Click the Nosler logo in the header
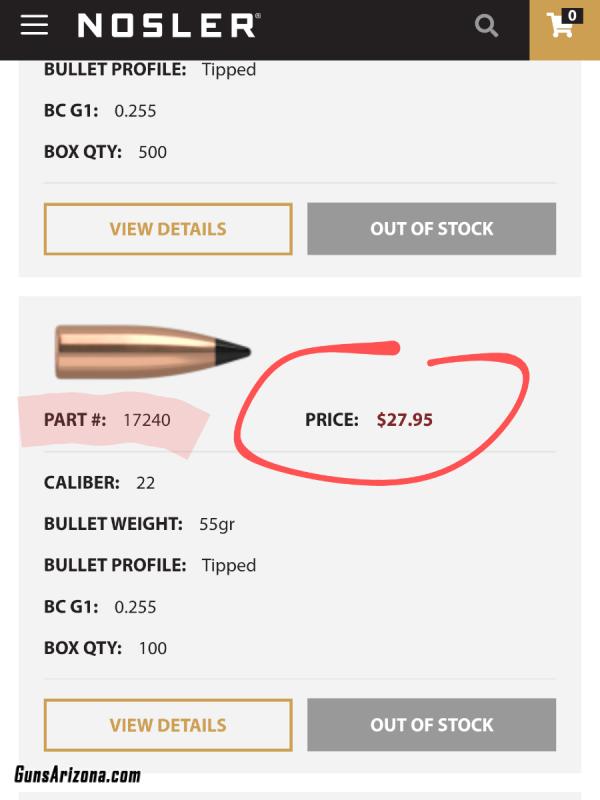 pyautogui.click(x=169, y=25)
